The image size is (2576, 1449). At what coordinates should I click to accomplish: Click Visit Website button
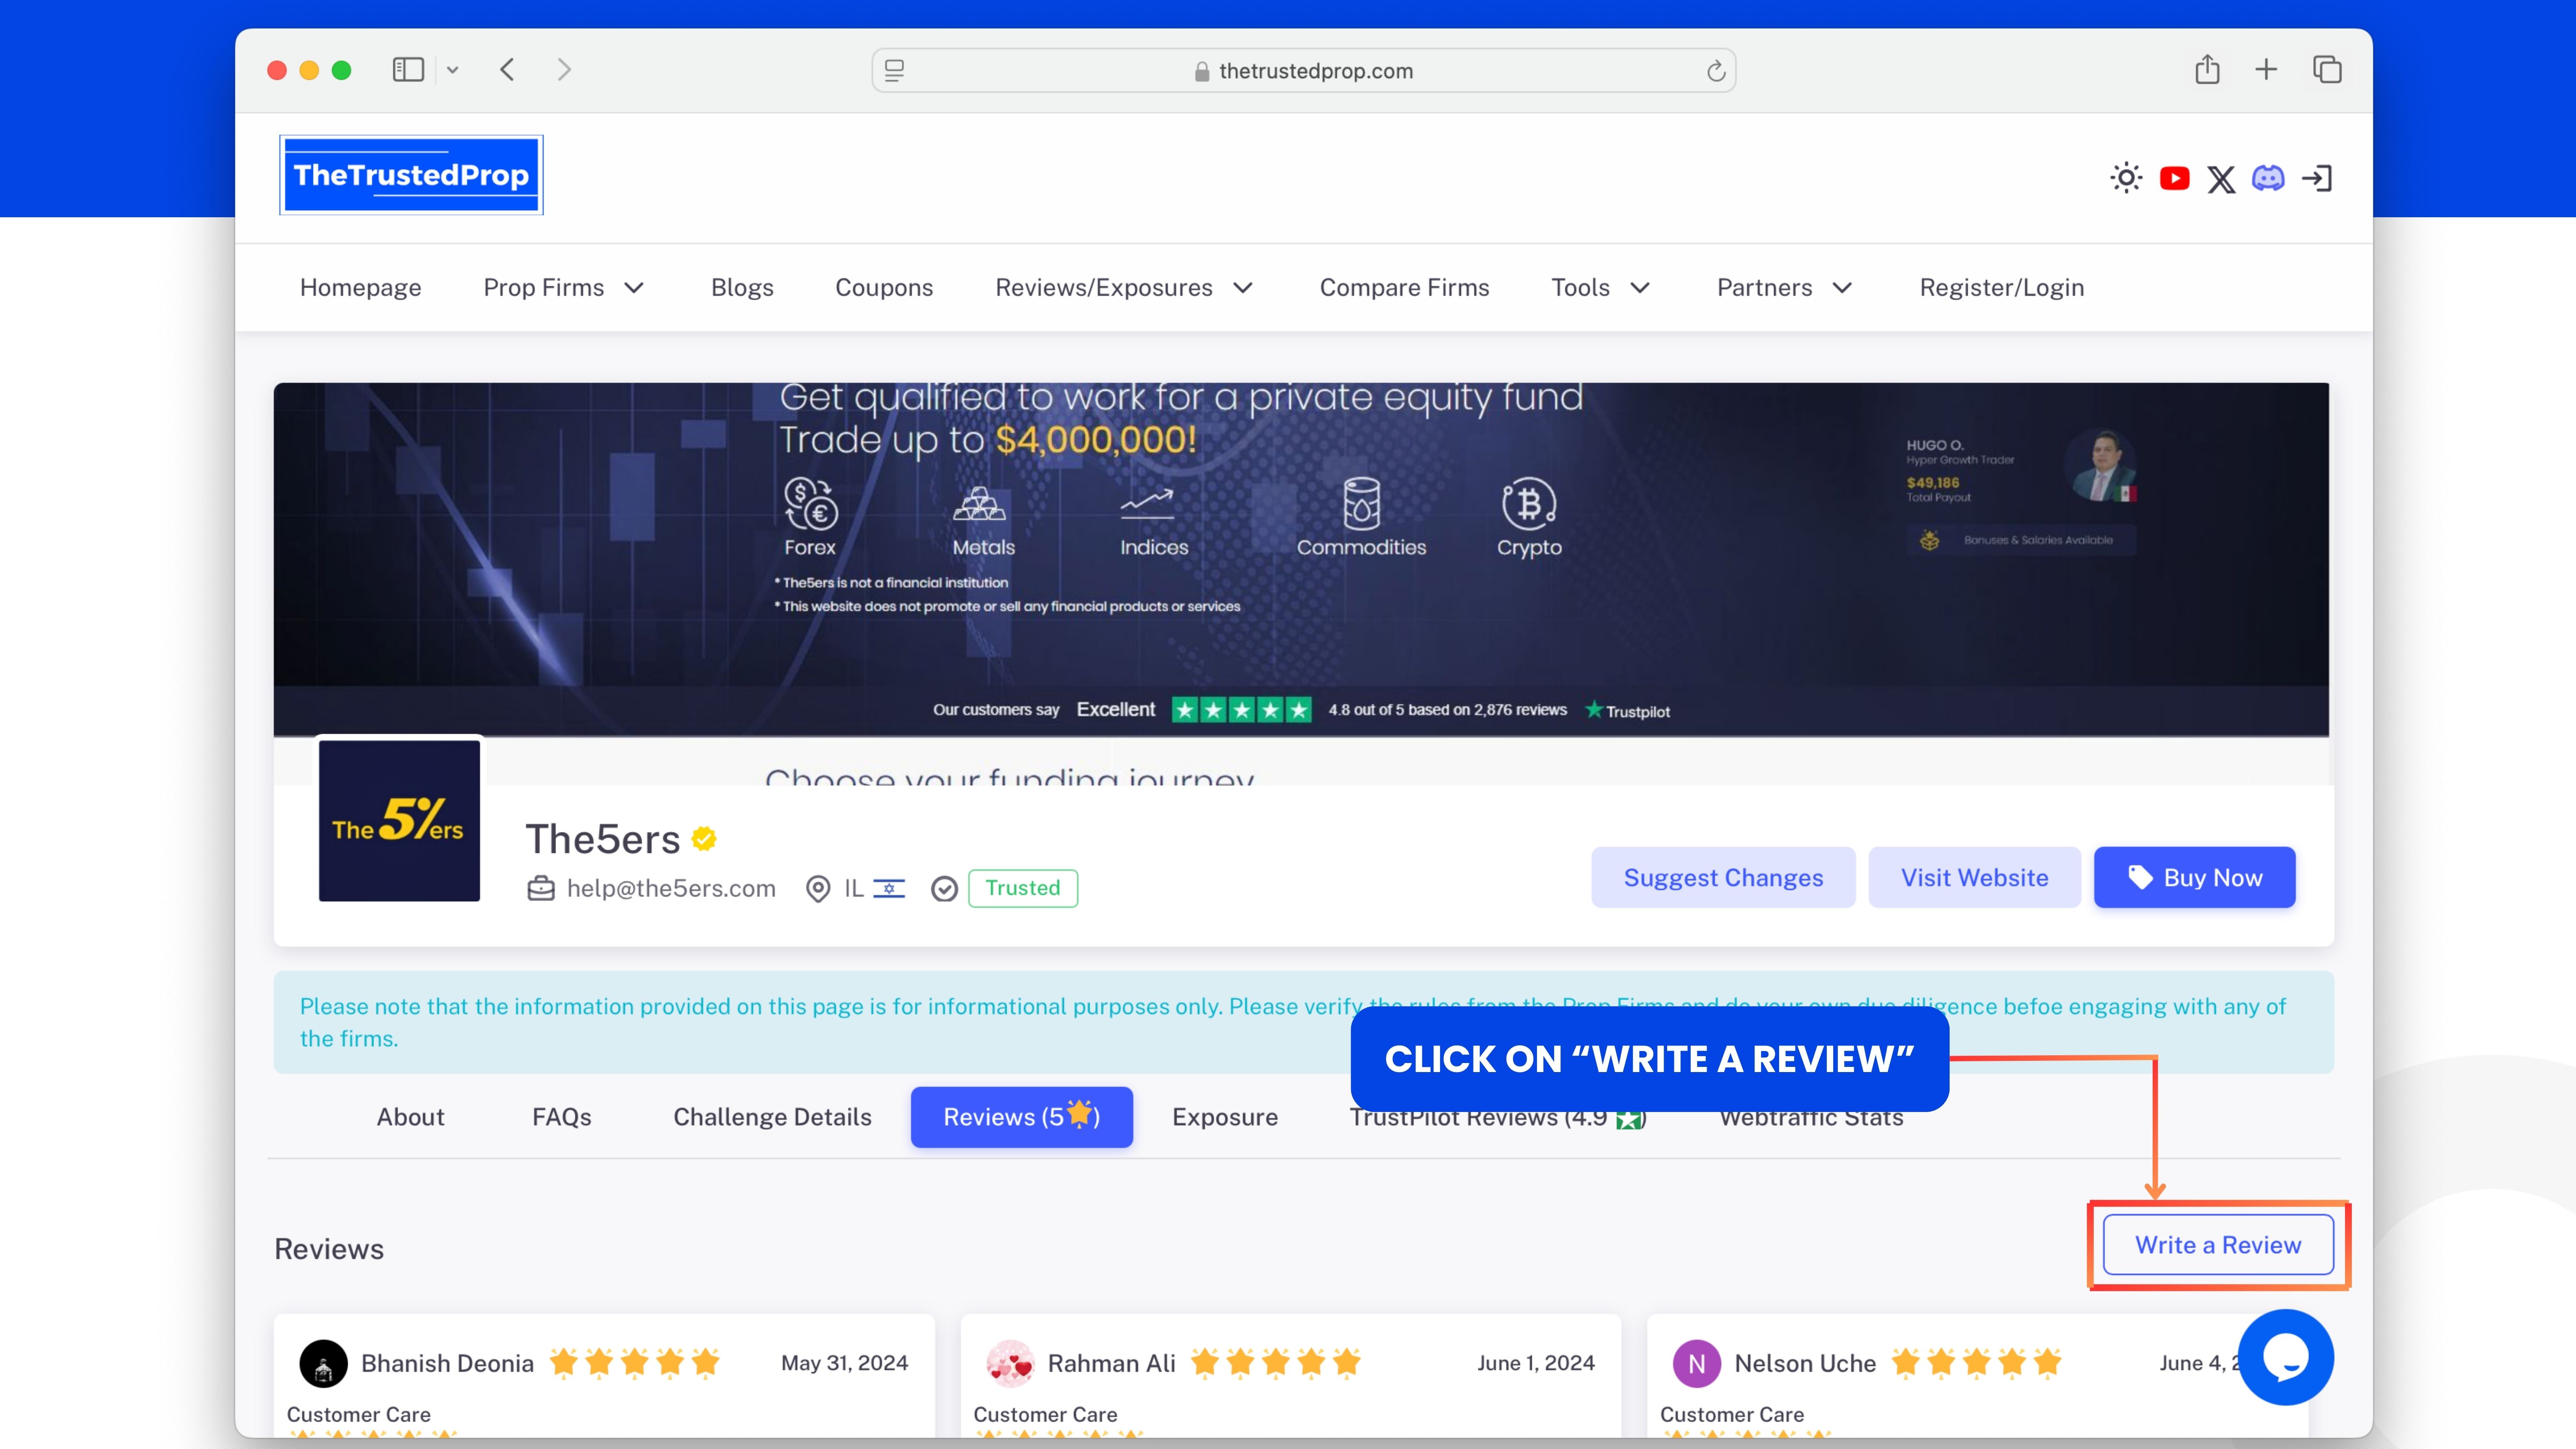(1974, 877)
